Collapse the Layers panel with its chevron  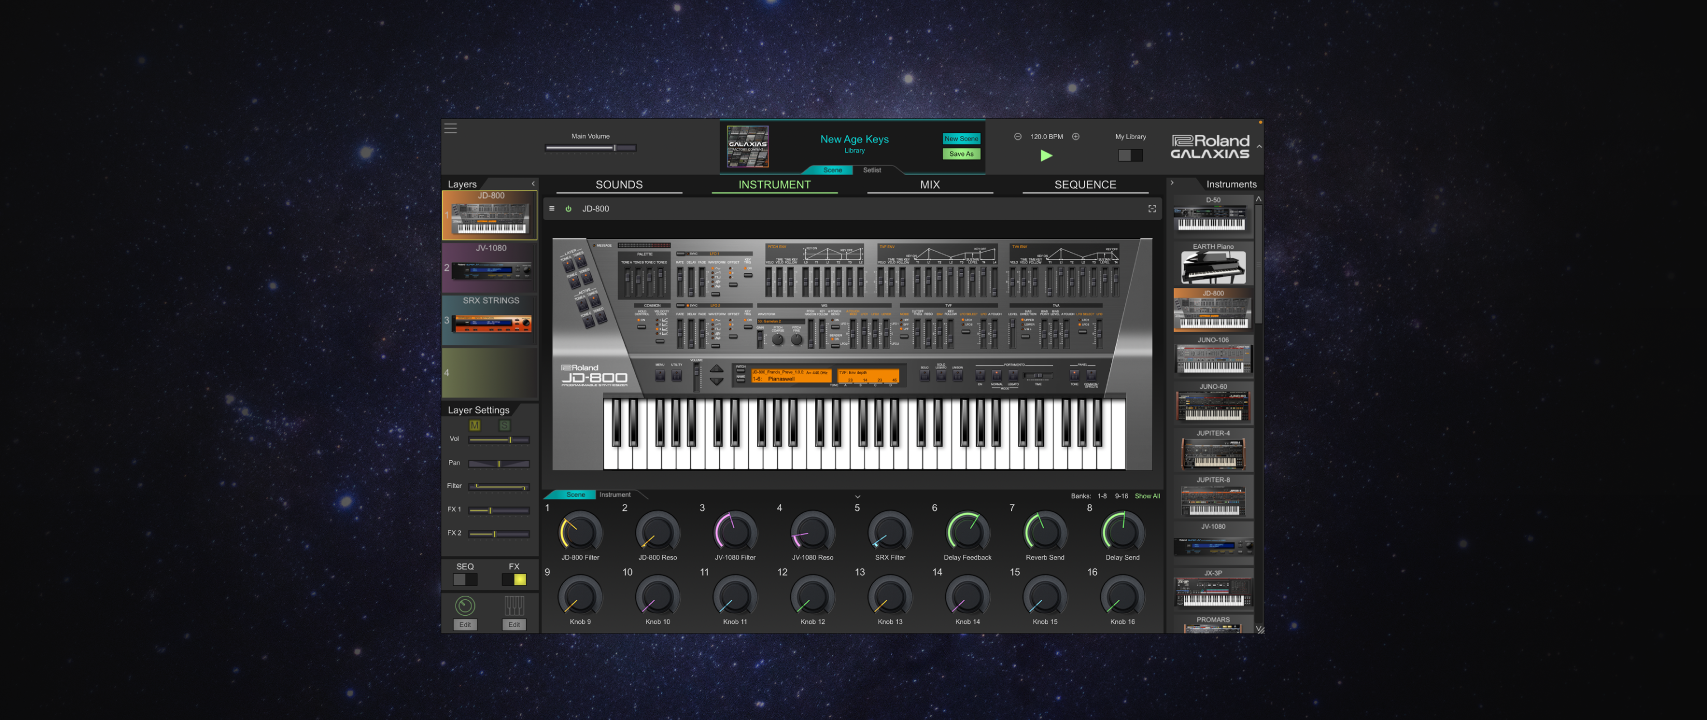coord(533,184)
